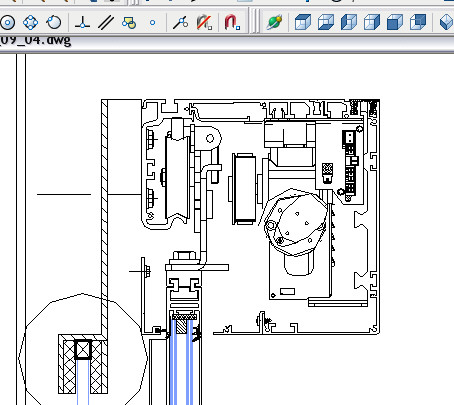Select the Snap to Parallel object snap

coord(106,23)
